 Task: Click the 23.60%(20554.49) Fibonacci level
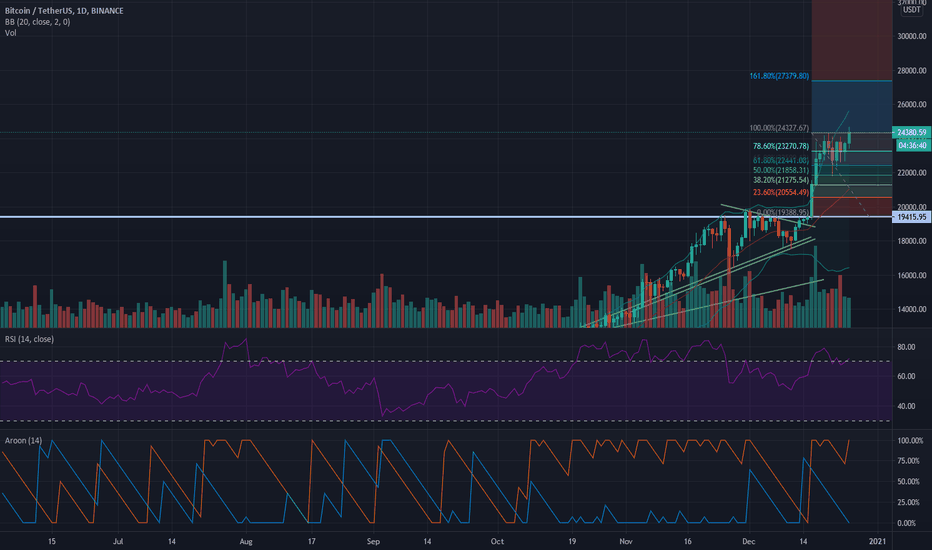pyautogui.click(x=781, y=193)
